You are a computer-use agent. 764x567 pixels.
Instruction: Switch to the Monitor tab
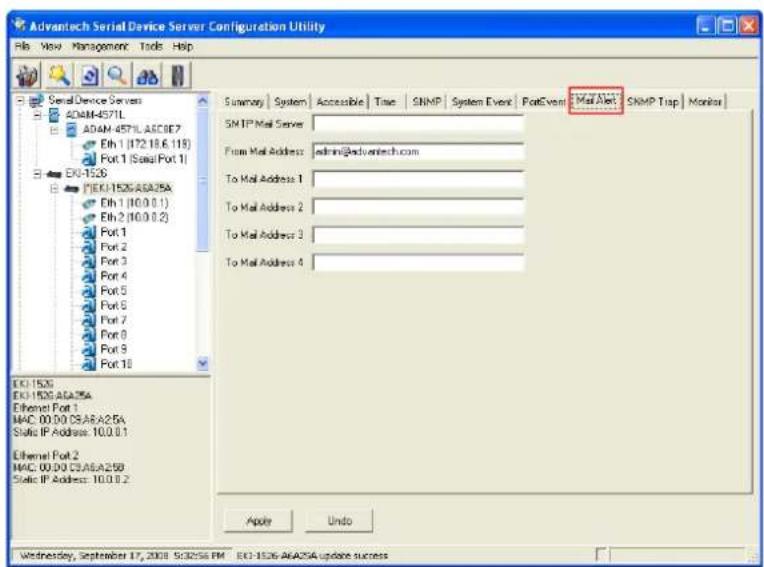click(705, 102)
